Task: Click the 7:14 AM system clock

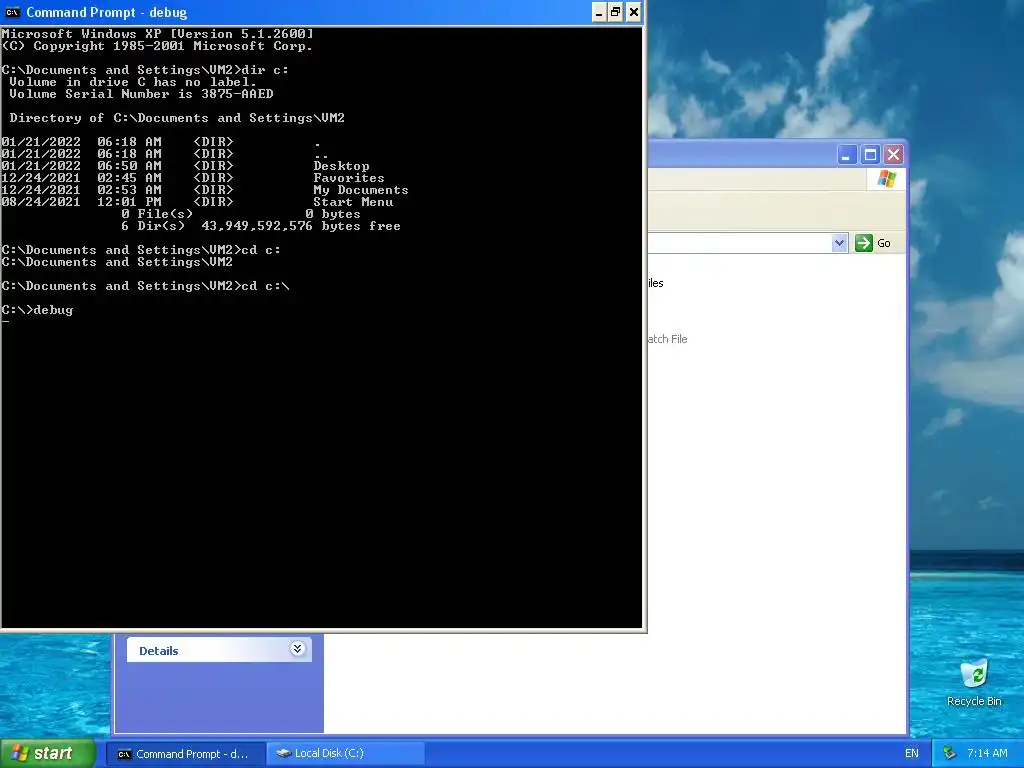Action: tap(987, 754)
